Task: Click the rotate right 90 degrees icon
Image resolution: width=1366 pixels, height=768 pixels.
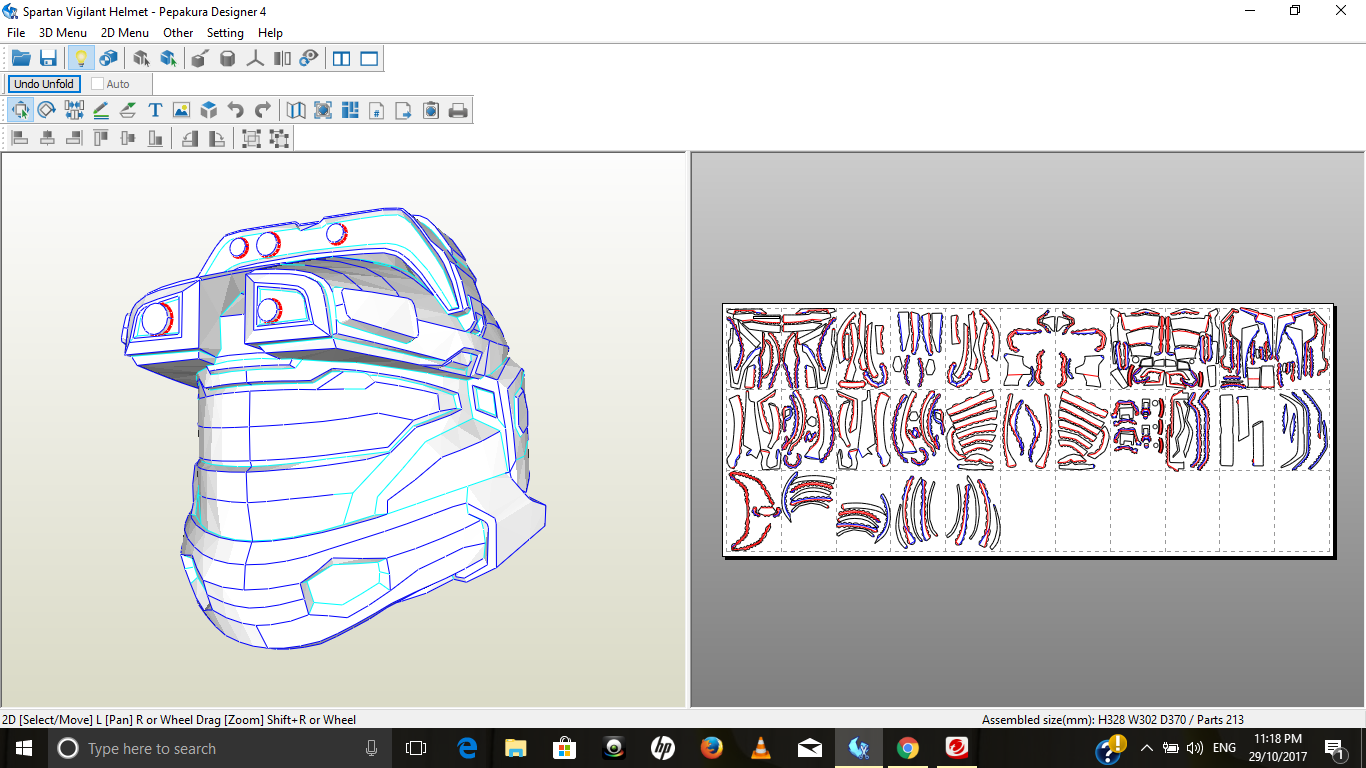Action: tap(216, 138)
